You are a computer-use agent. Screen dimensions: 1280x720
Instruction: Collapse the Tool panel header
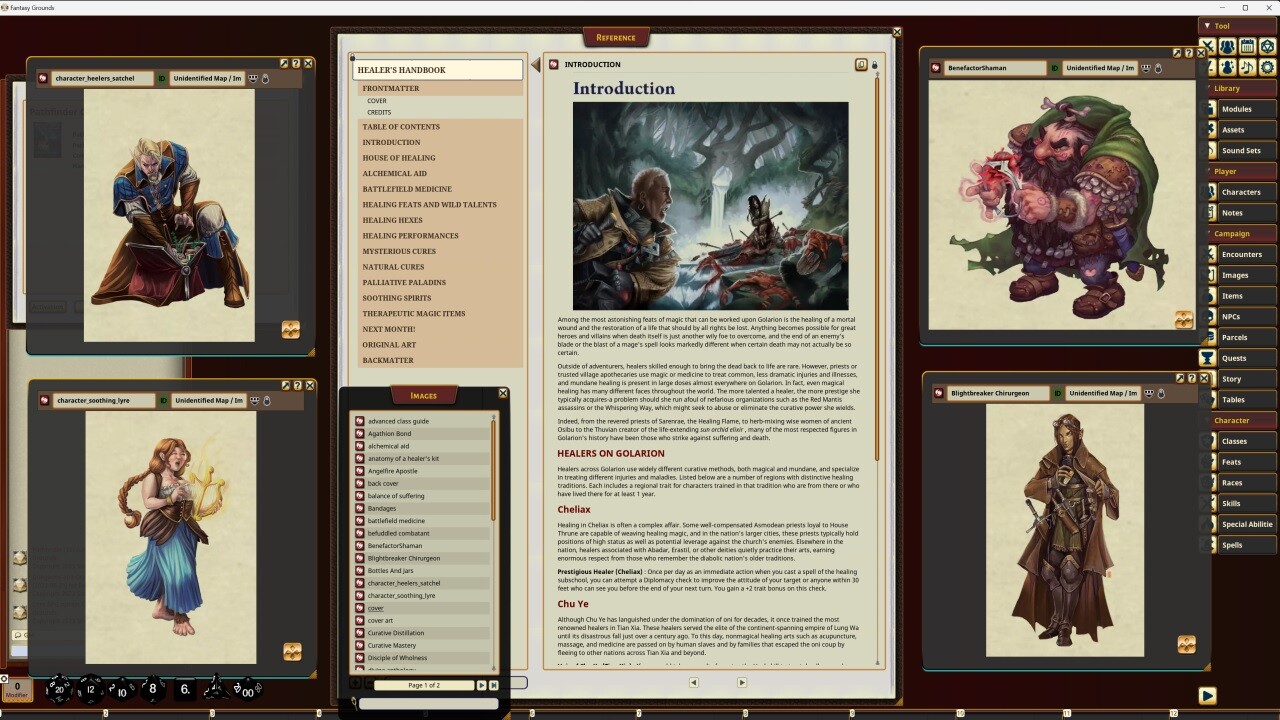[x=1208, y=25]
